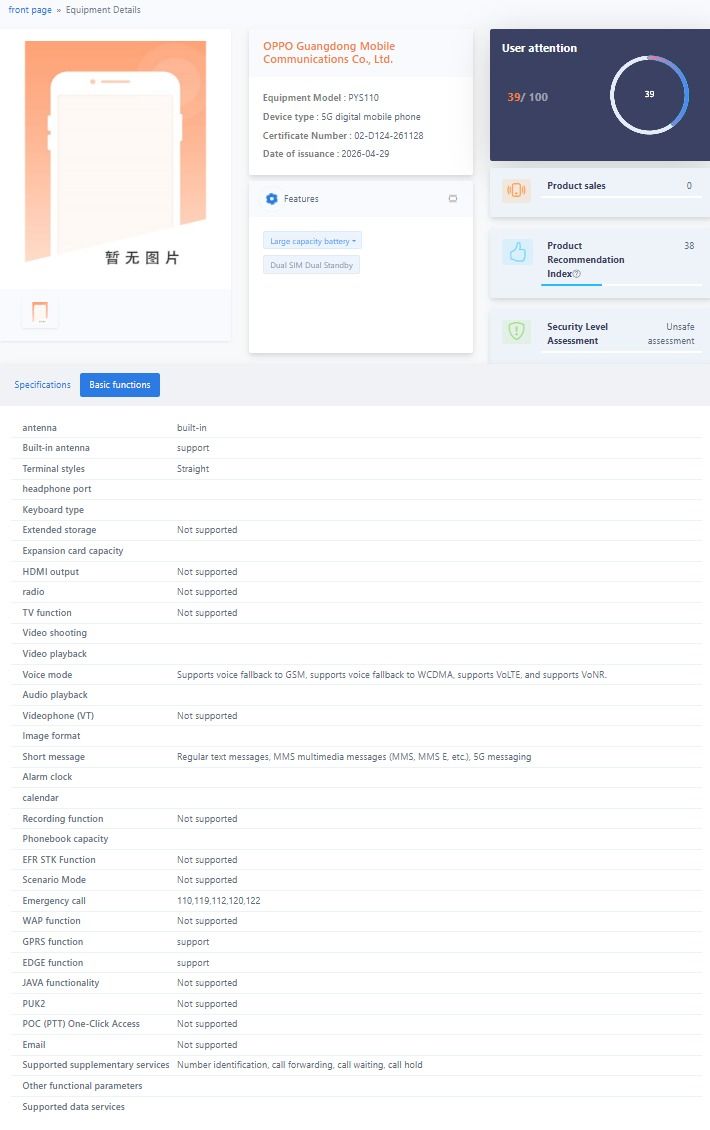Click the Product sales phone vibration icon

coord(516,190)
